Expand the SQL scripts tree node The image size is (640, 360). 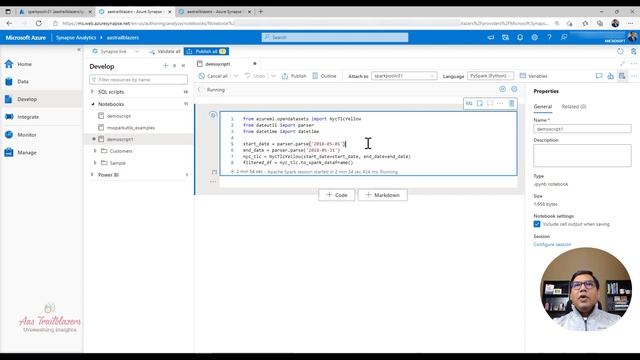click(92, 92)
